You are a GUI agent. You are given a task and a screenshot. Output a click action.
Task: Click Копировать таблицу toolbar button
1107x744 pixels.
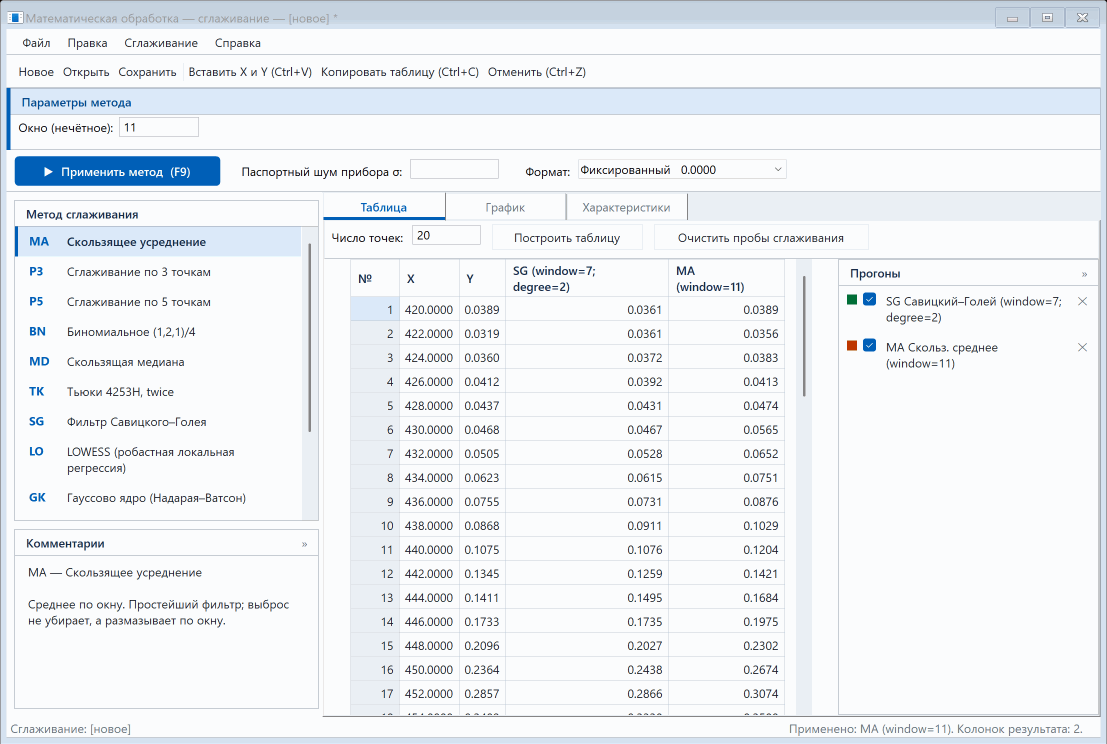[x=400, y=72]
